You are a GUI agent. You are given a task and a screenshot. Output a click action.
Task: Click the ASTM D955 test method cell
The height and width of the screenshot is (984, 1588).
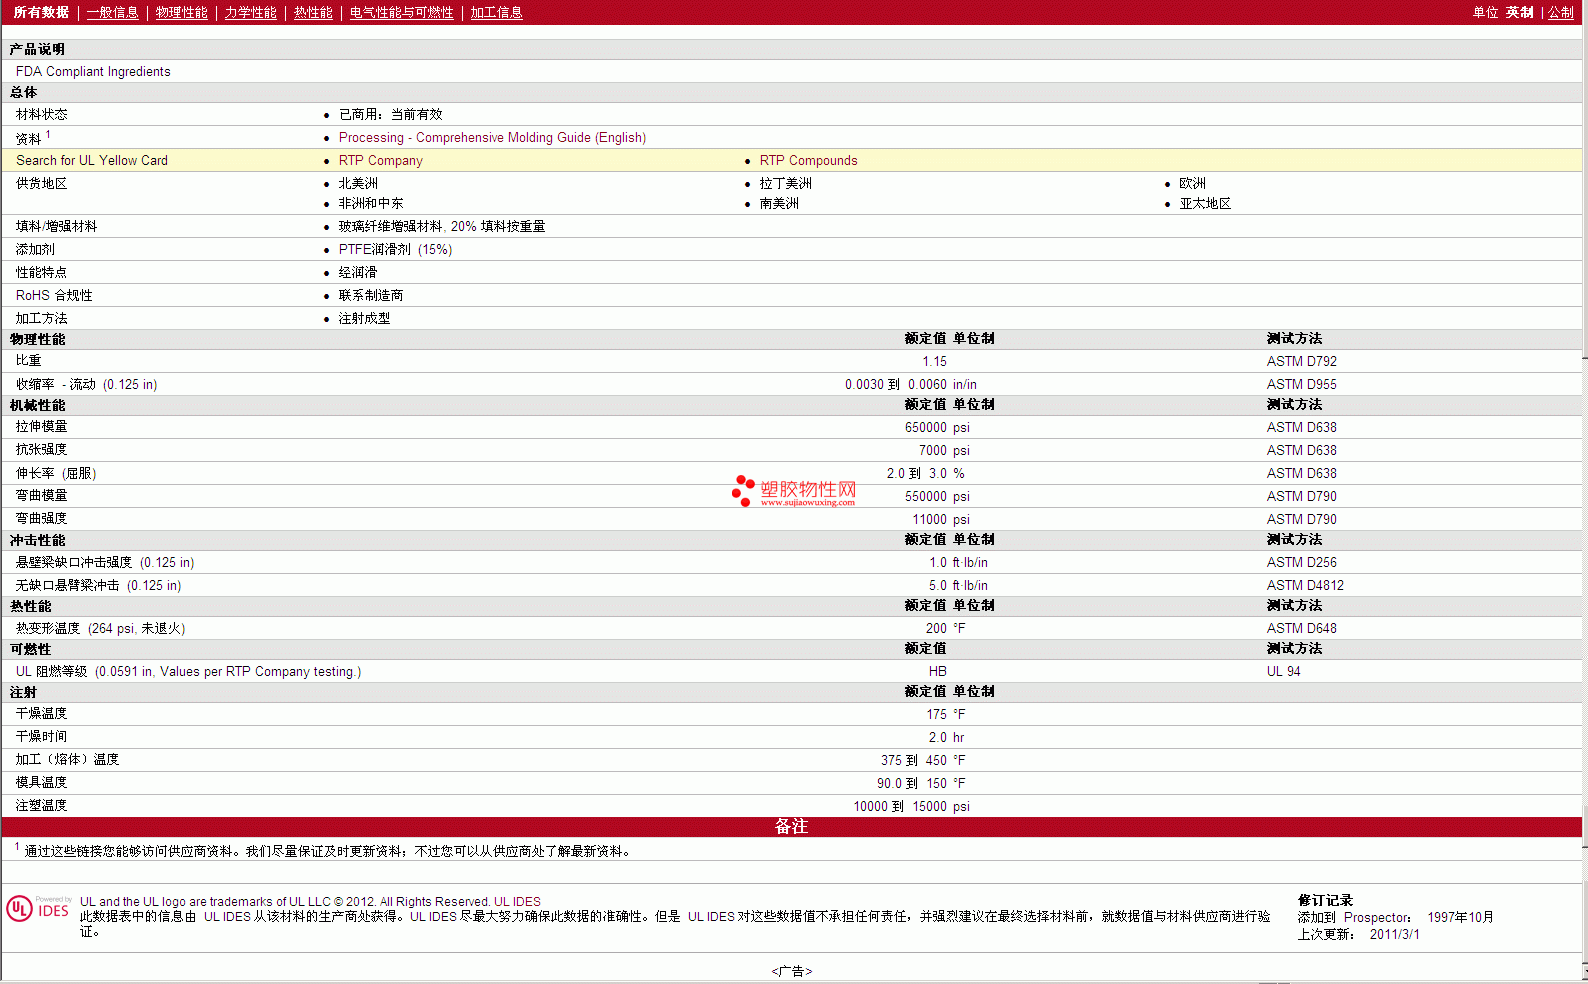1301,385
